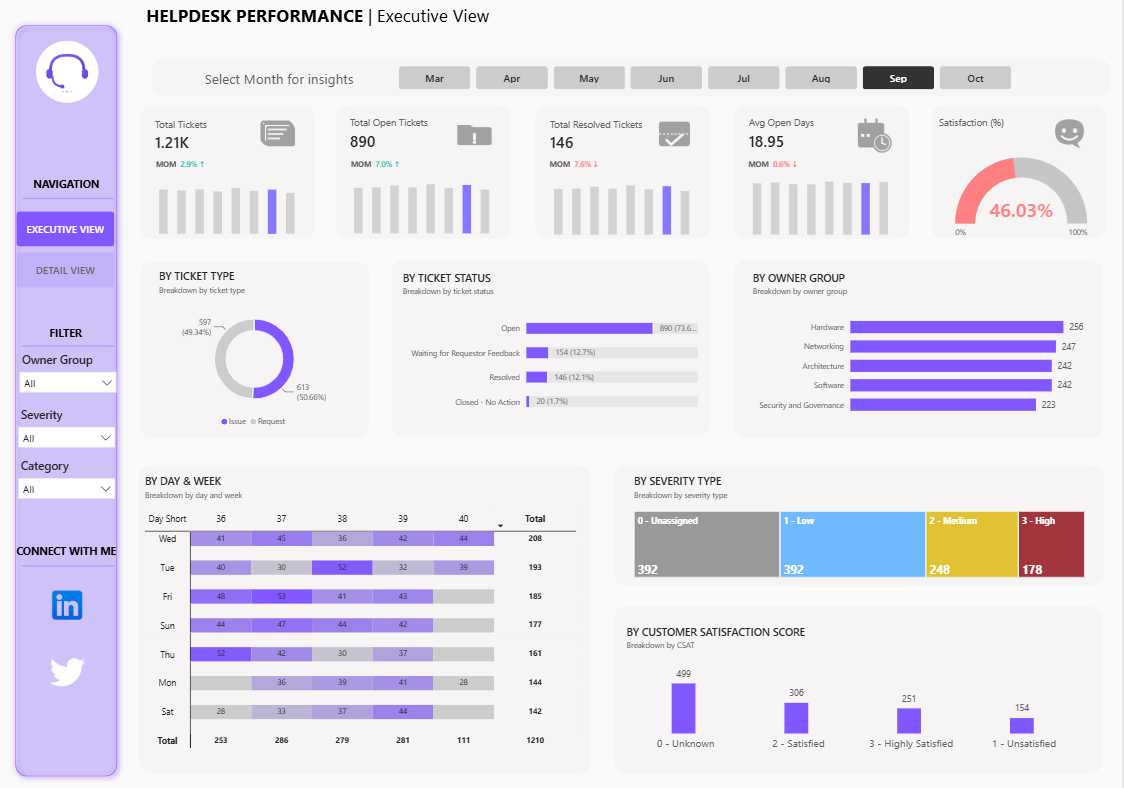Select the Resolved ticket status bar
Viewport: 1124px width, 788px height.
pos(536,377)
